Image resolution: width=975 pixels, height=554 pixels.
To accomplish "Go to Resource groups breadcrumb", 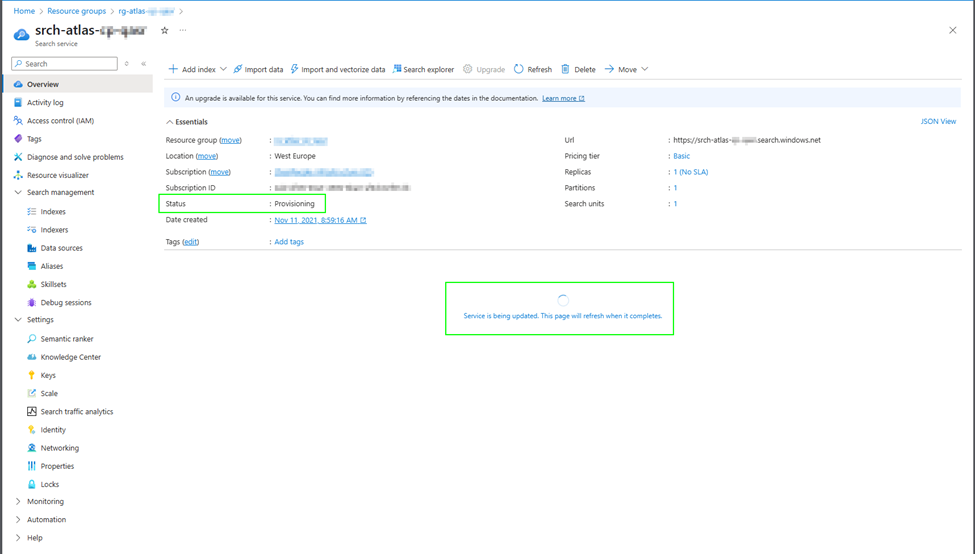I will [76, 11].
